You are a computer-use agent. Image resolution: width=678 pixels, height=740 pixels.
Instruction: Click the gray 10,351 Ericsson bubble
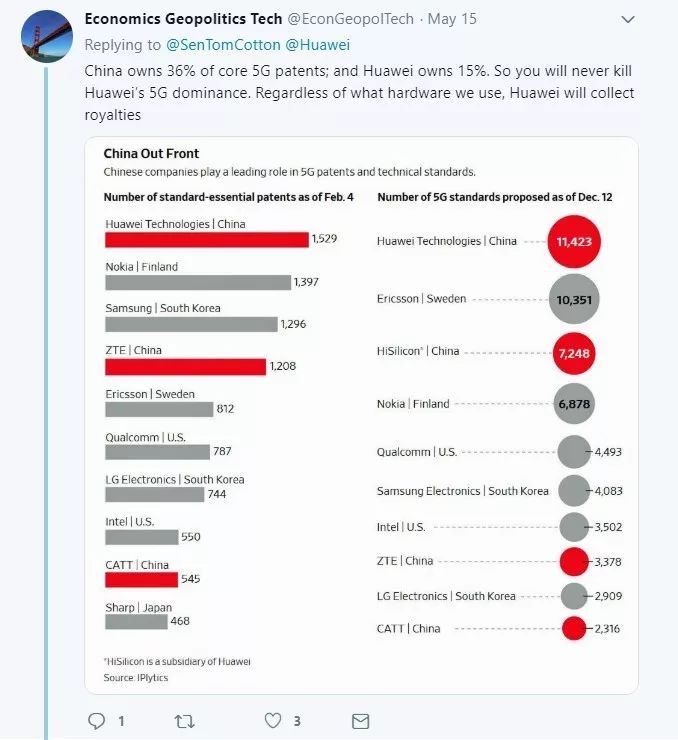tap(574, 298)
